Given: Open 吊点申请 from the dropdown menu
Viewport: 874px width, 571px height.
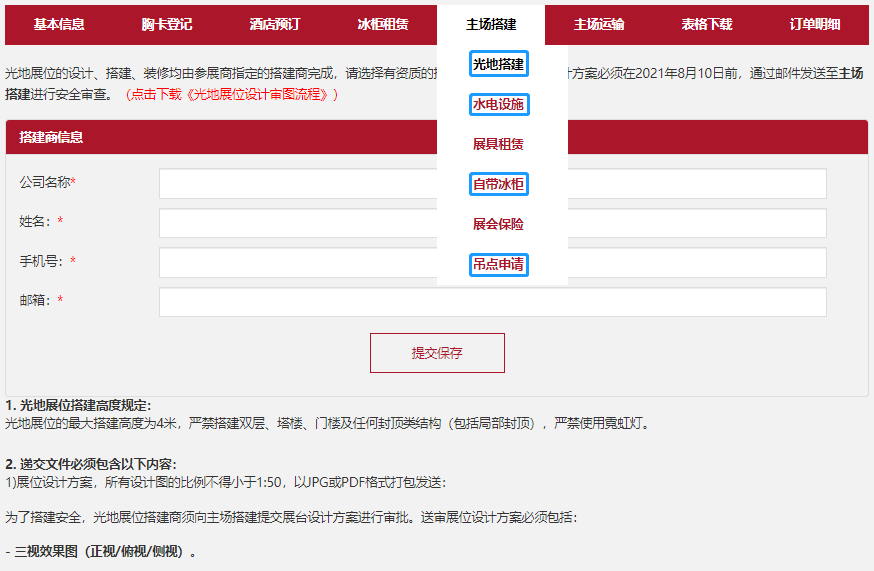Looking at the screenshot, I should pyautogui.click(x=498, y=265).
